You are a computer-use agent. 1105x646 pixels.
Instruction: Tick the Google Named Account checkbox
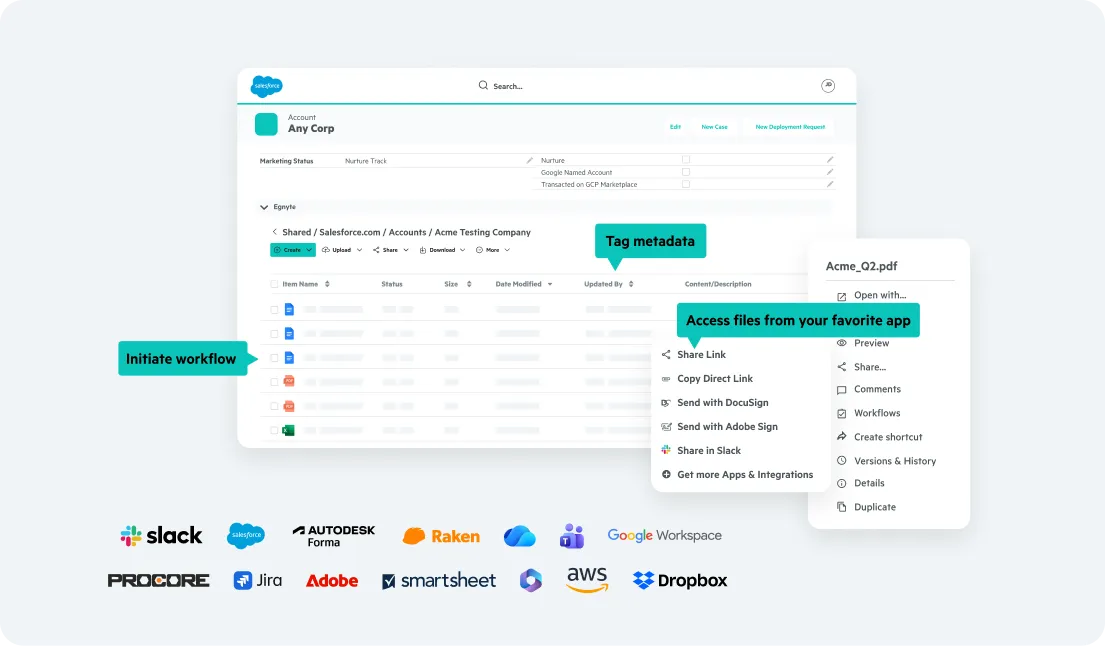click(686, 172)
